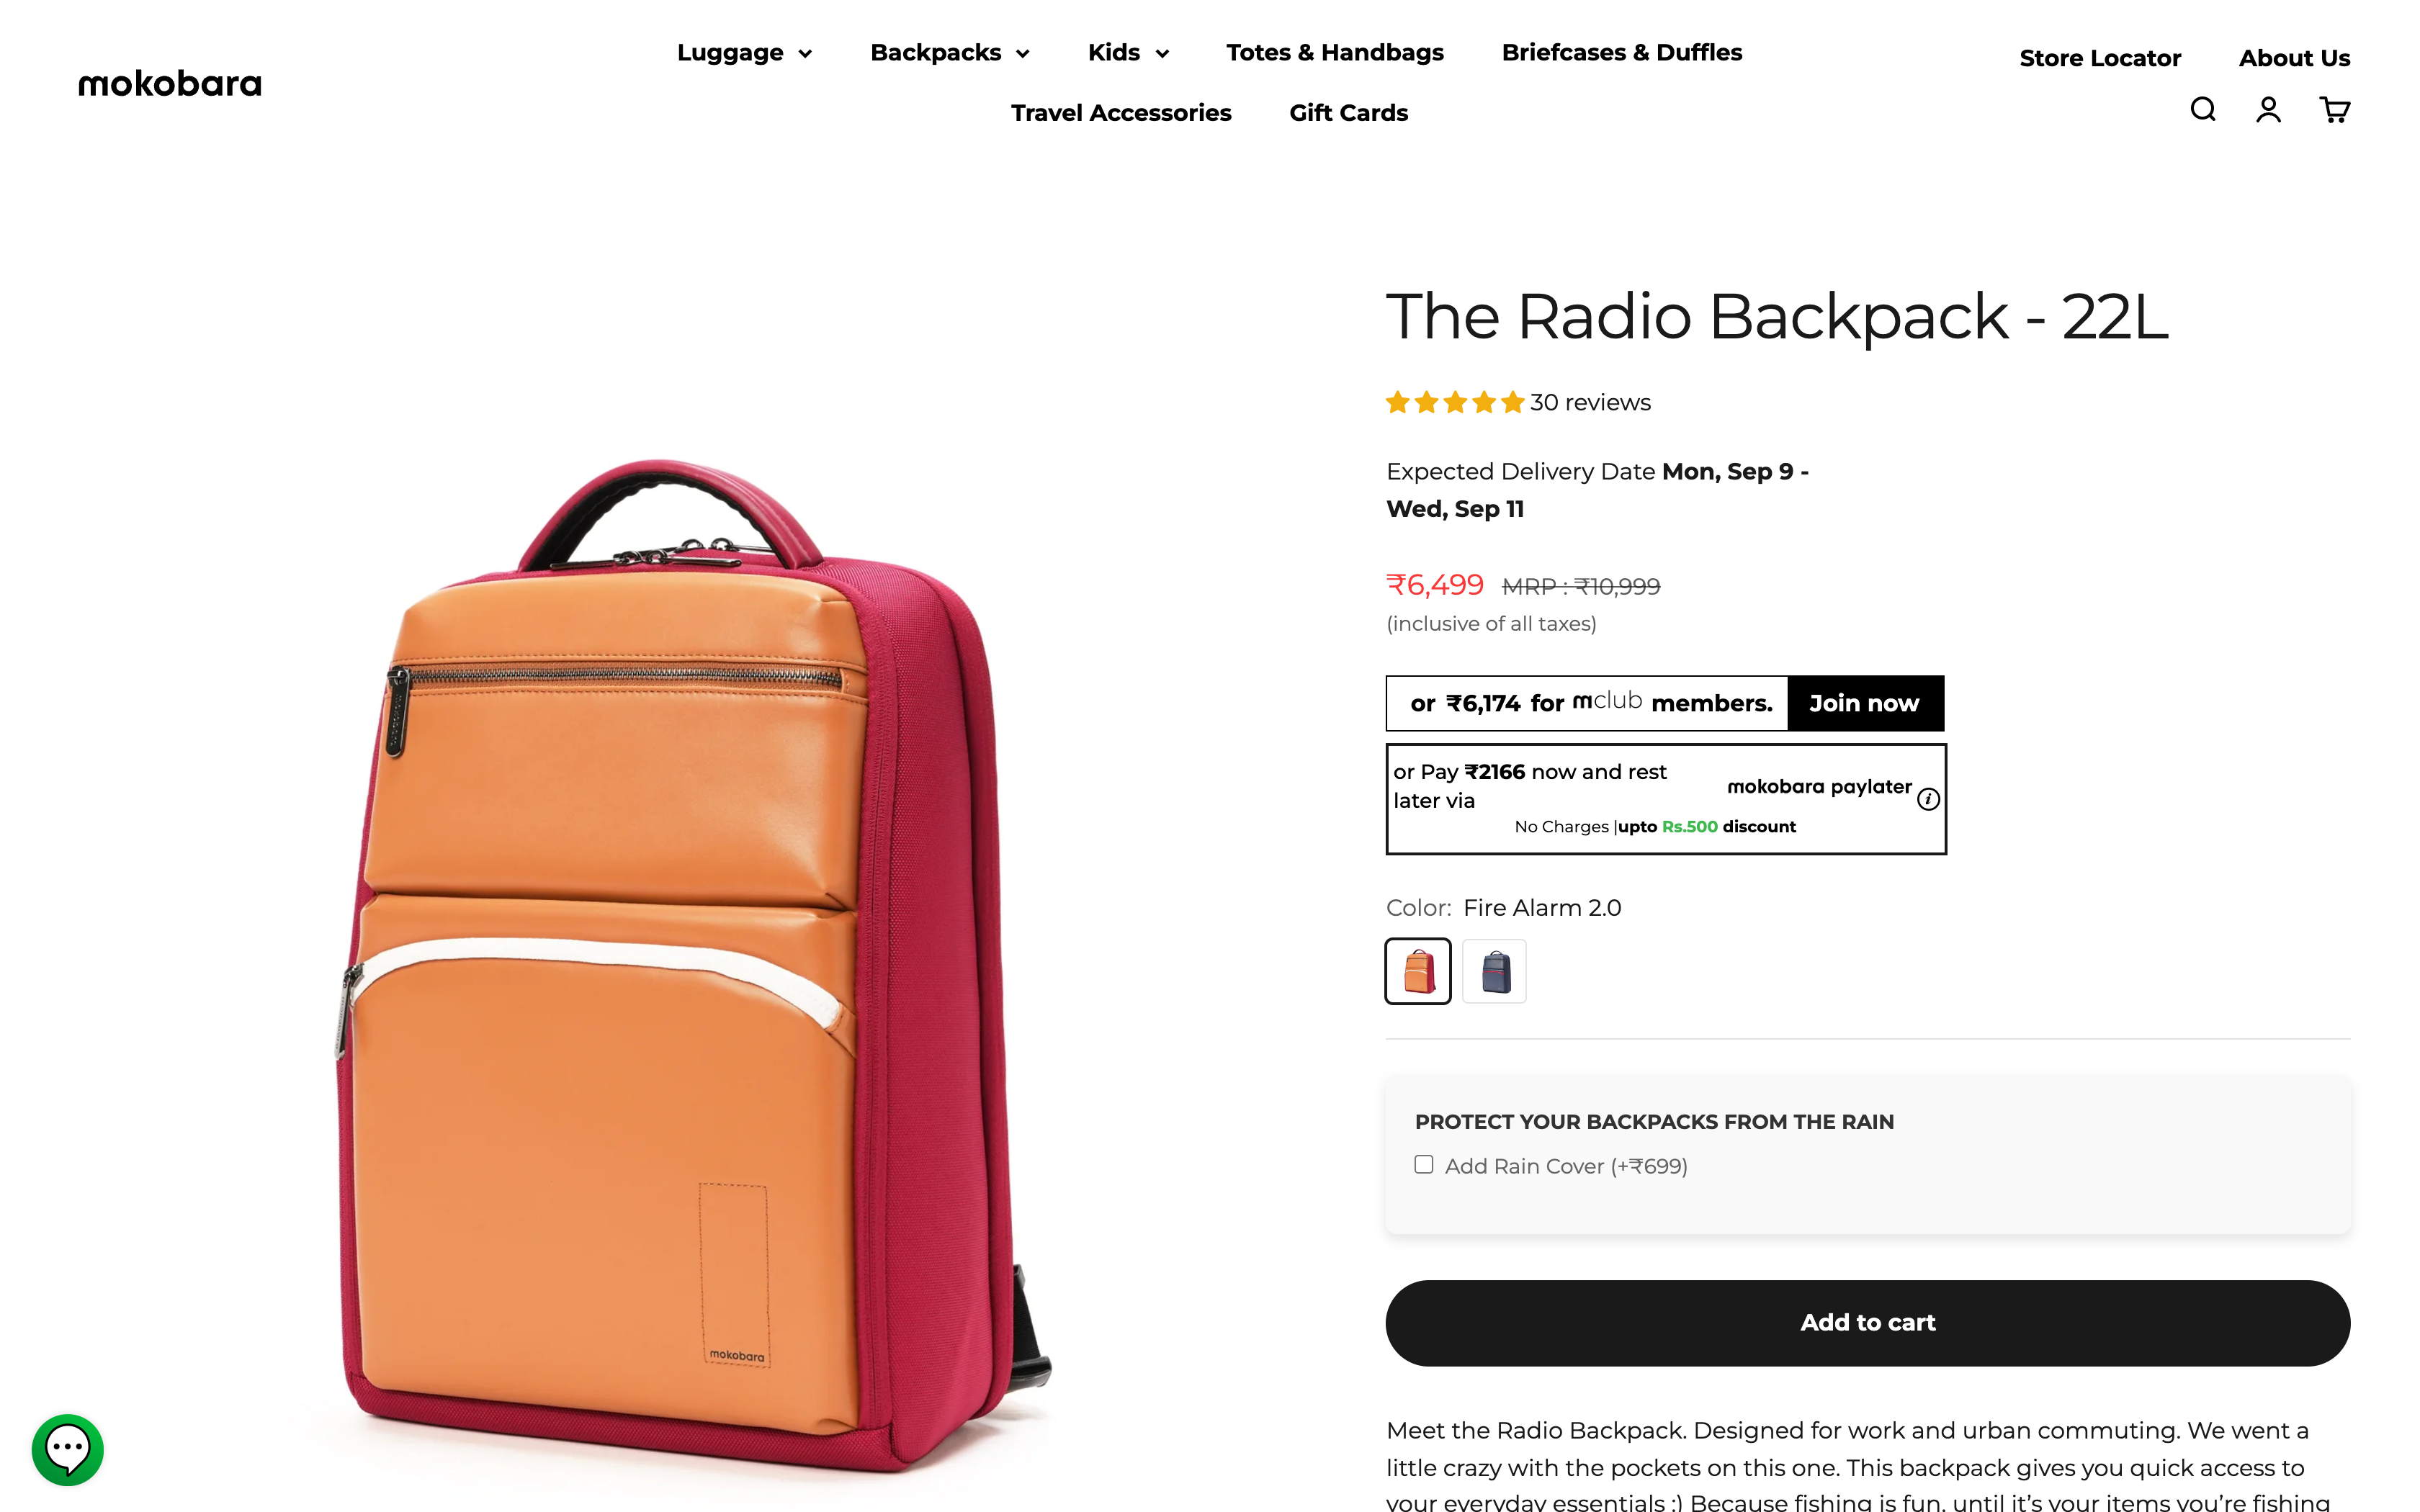This screenshot has width=2420, height=1512.
Task: Select the navy blue backpack color swatch
Action: tap(1494, 970)
